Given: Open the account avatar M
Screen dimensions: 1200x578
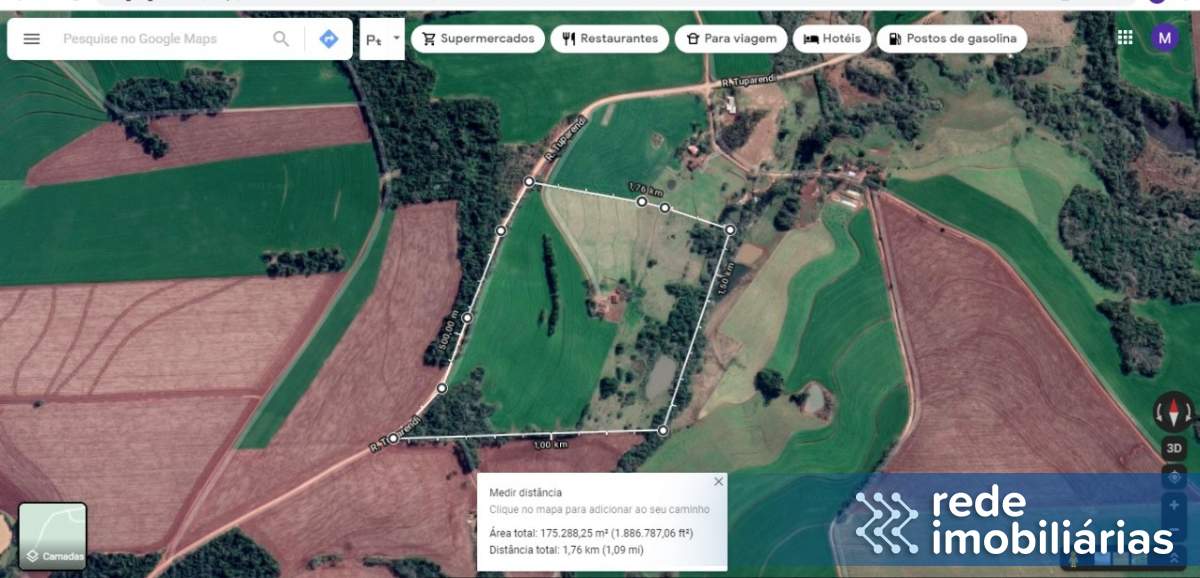Looking at the screenshot, I should (1164, 38).
